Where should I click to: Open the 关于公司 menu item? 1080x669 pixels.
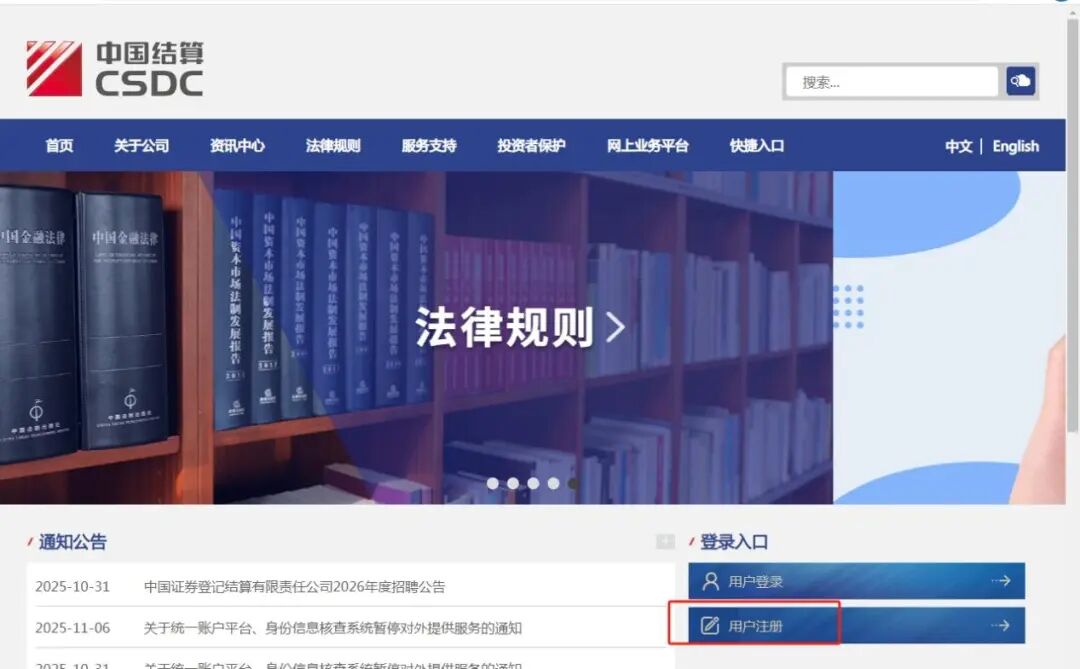(141, 145)
